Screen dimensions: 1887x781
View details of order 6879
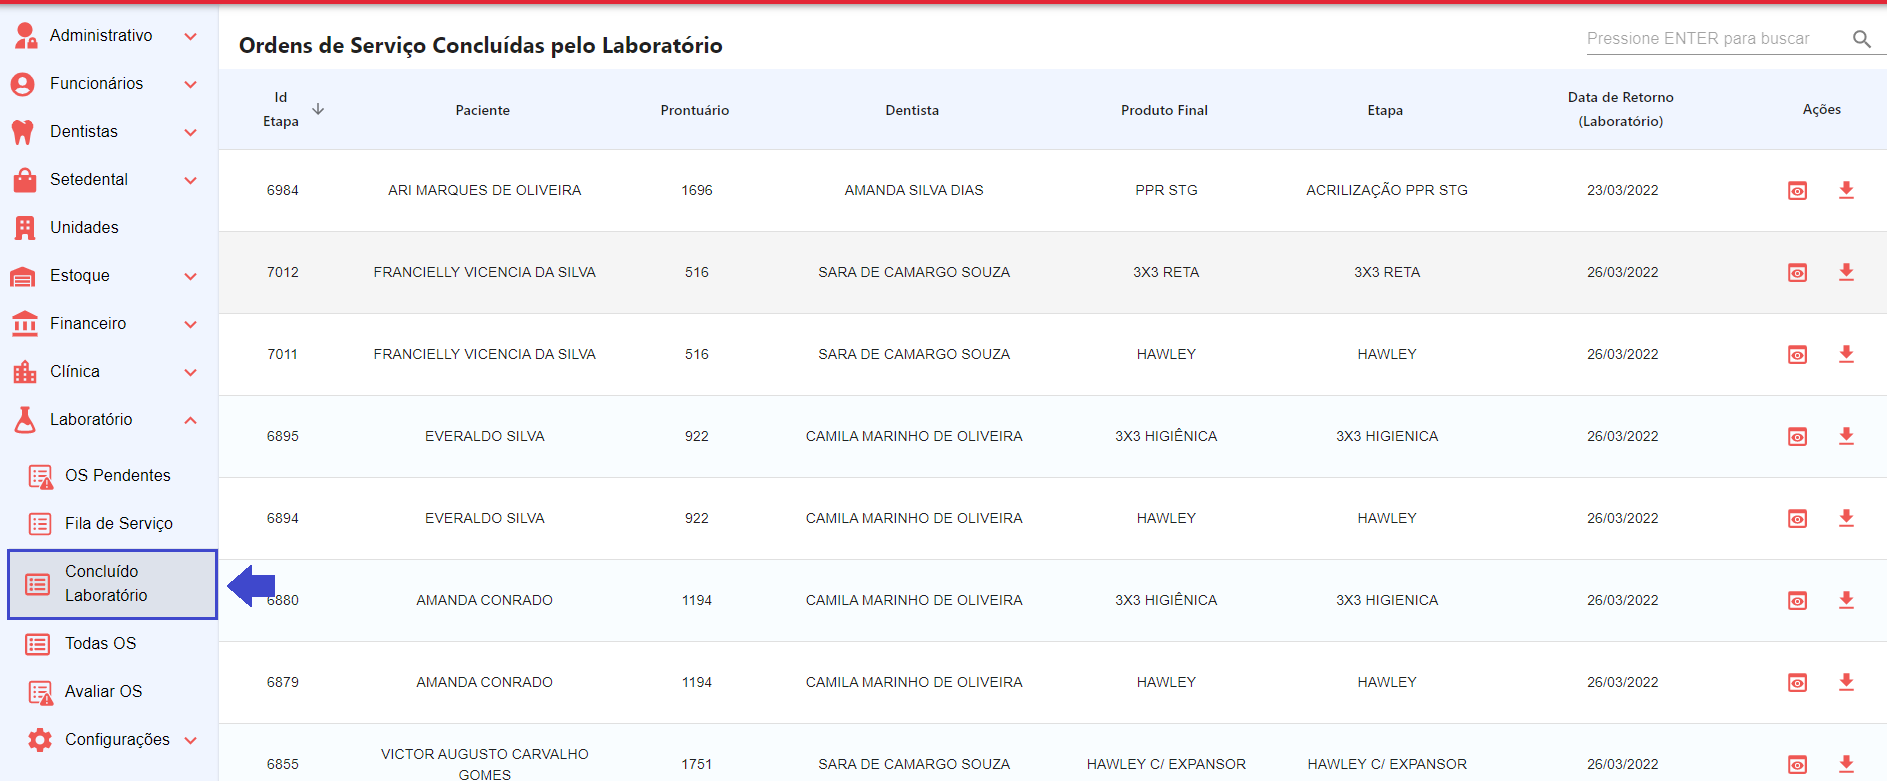click(x=1797, y=683)
